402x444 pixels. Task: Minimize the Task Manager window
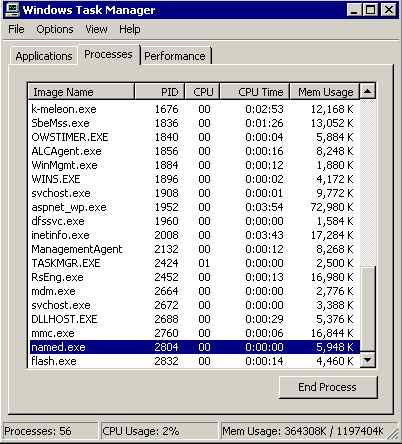(x=354, y=10)
